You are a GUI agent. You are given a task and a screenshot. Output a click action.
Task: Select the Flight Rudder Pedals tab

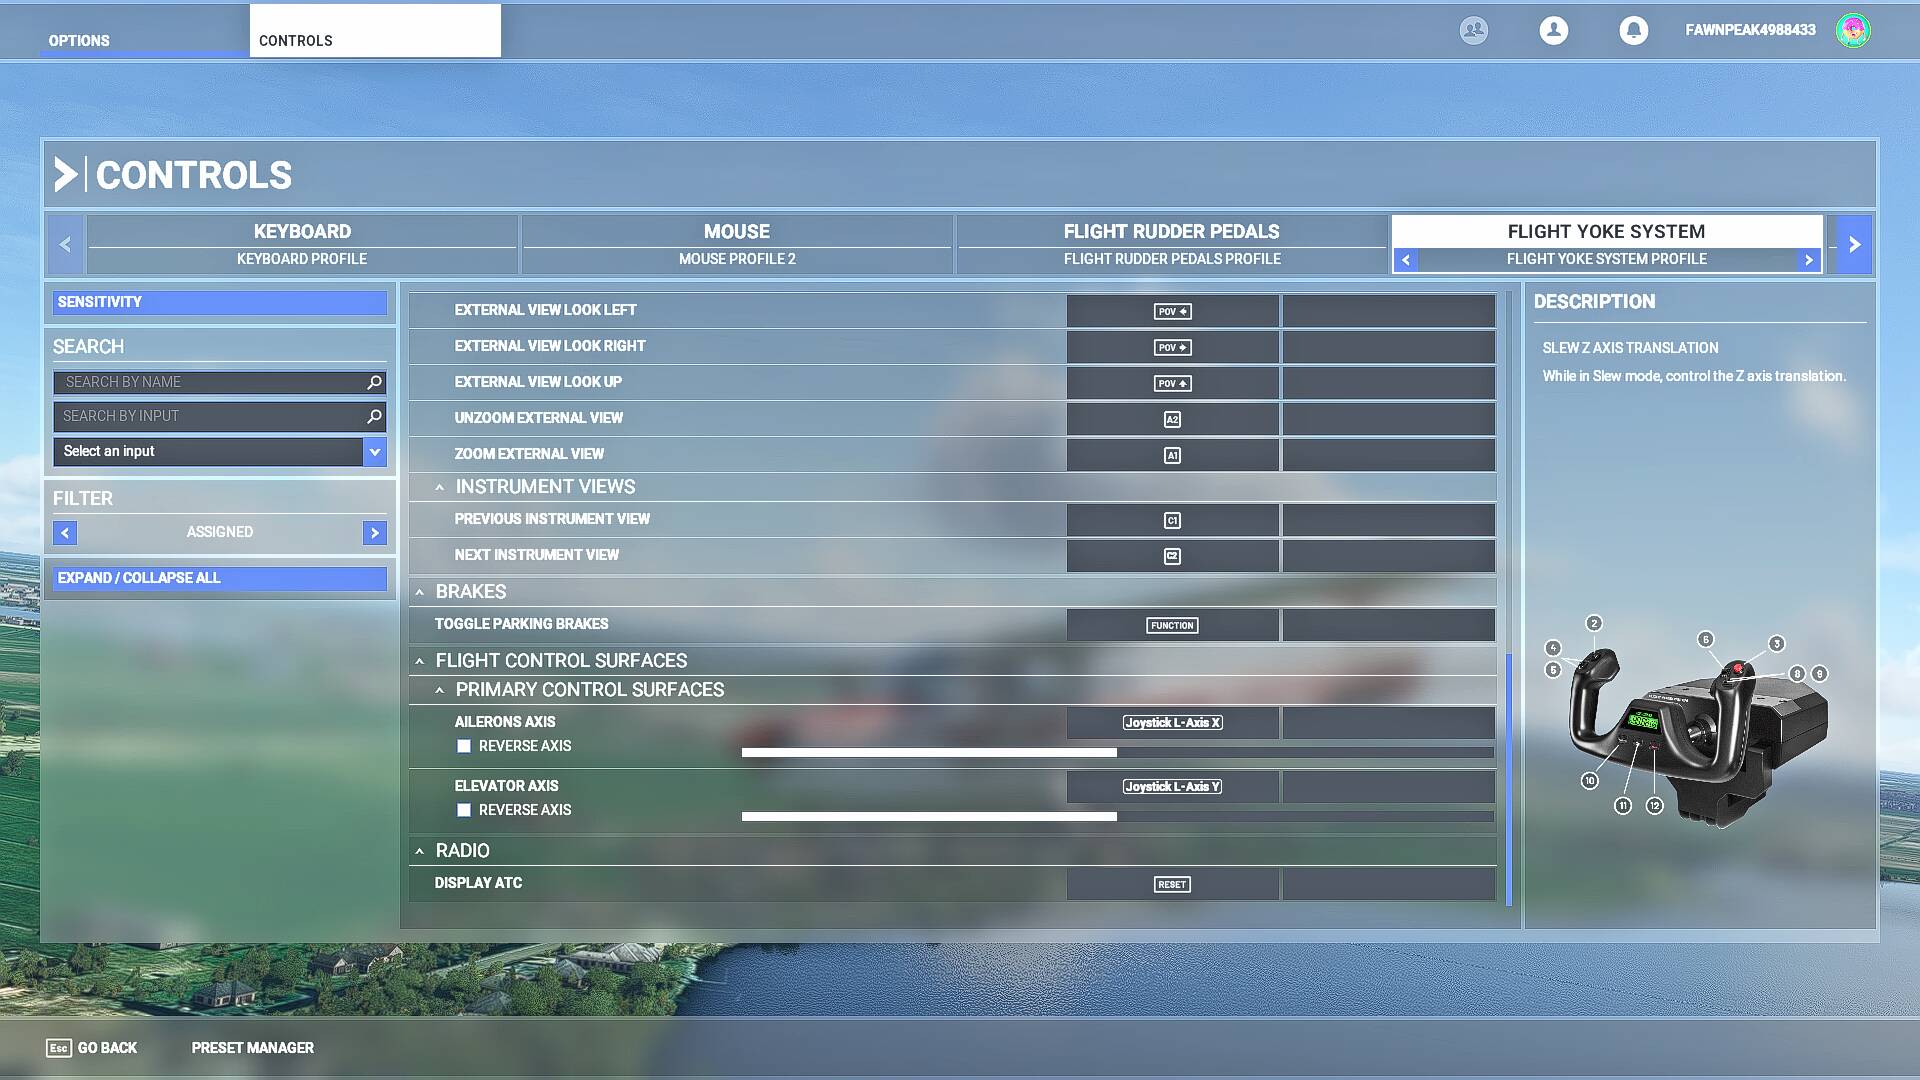1171,244
